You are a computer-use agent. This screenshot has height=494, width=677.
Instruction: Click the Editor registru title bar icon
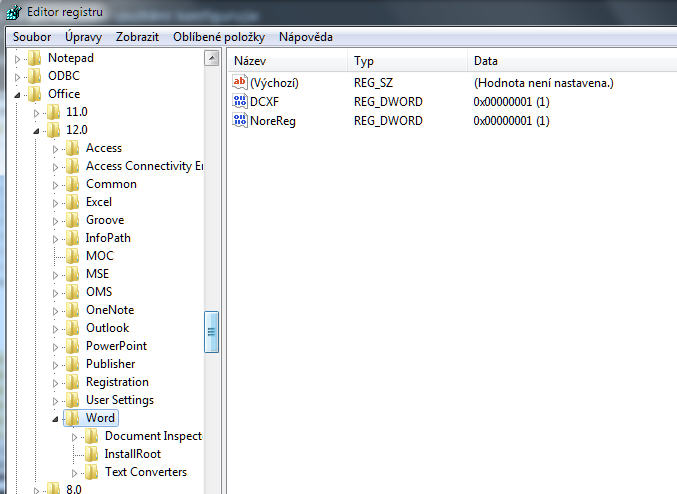pyautogui.click(x=13, y=12)
